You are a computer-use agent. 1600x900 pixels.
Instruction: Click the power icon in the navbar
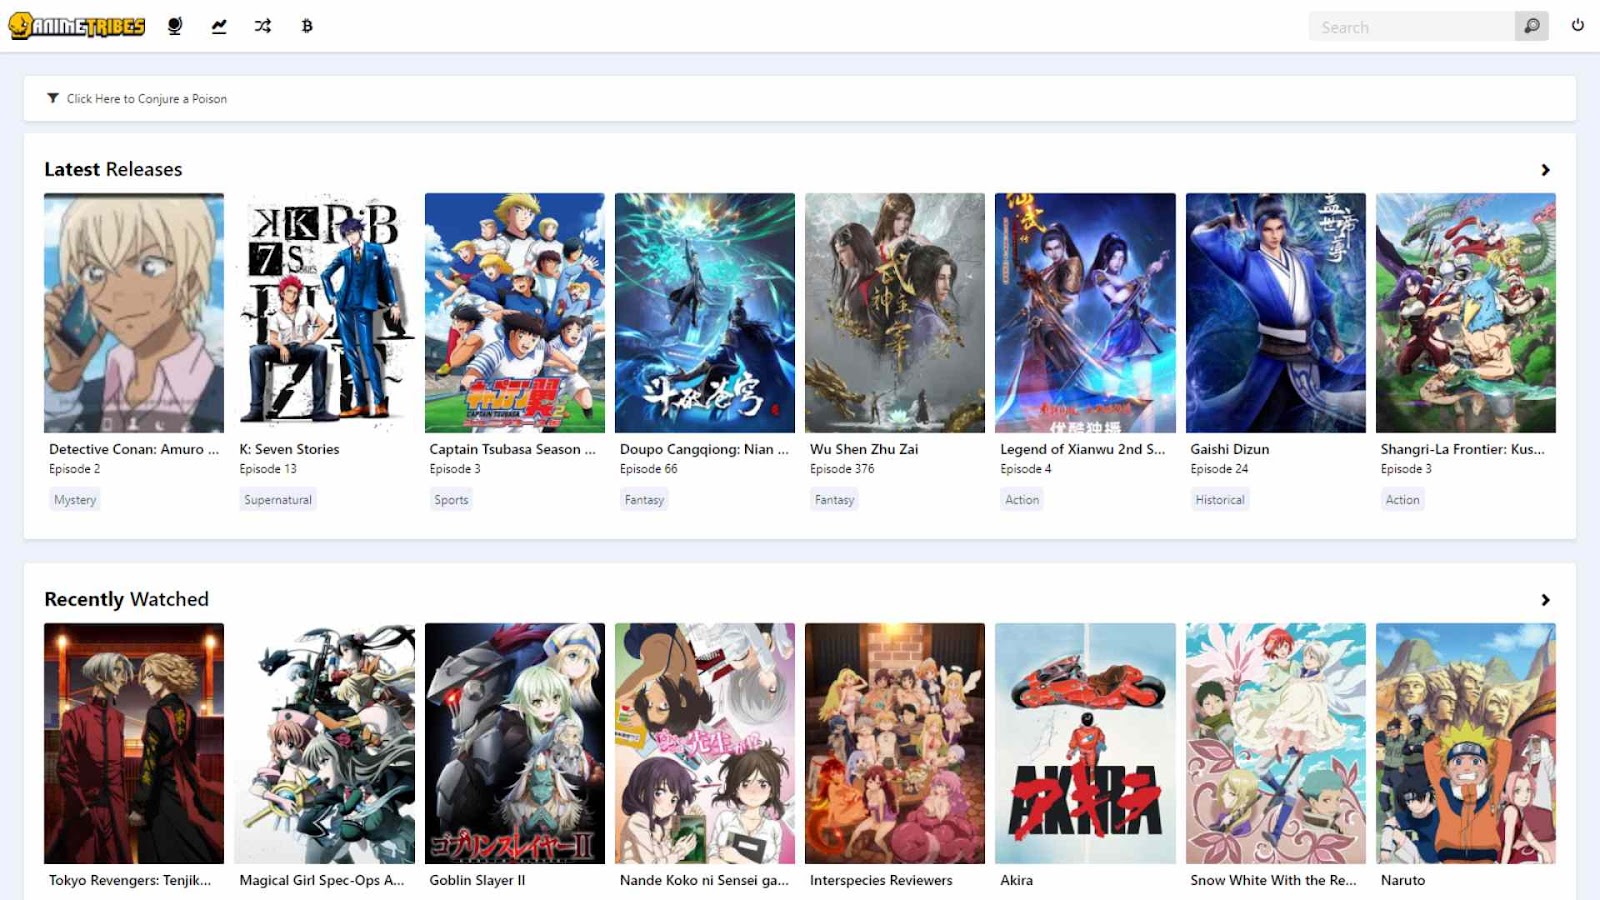pyautogui.click(x=1578, y=26)
